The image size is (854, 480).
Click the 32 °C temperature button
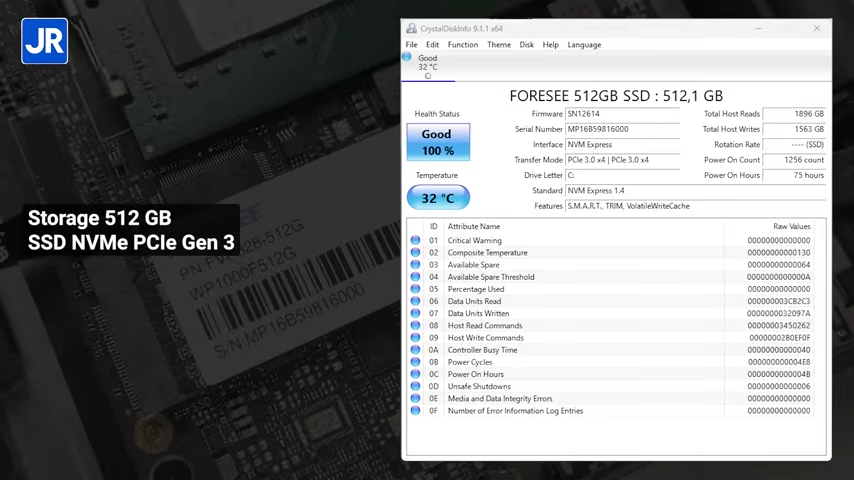[437, 198]
